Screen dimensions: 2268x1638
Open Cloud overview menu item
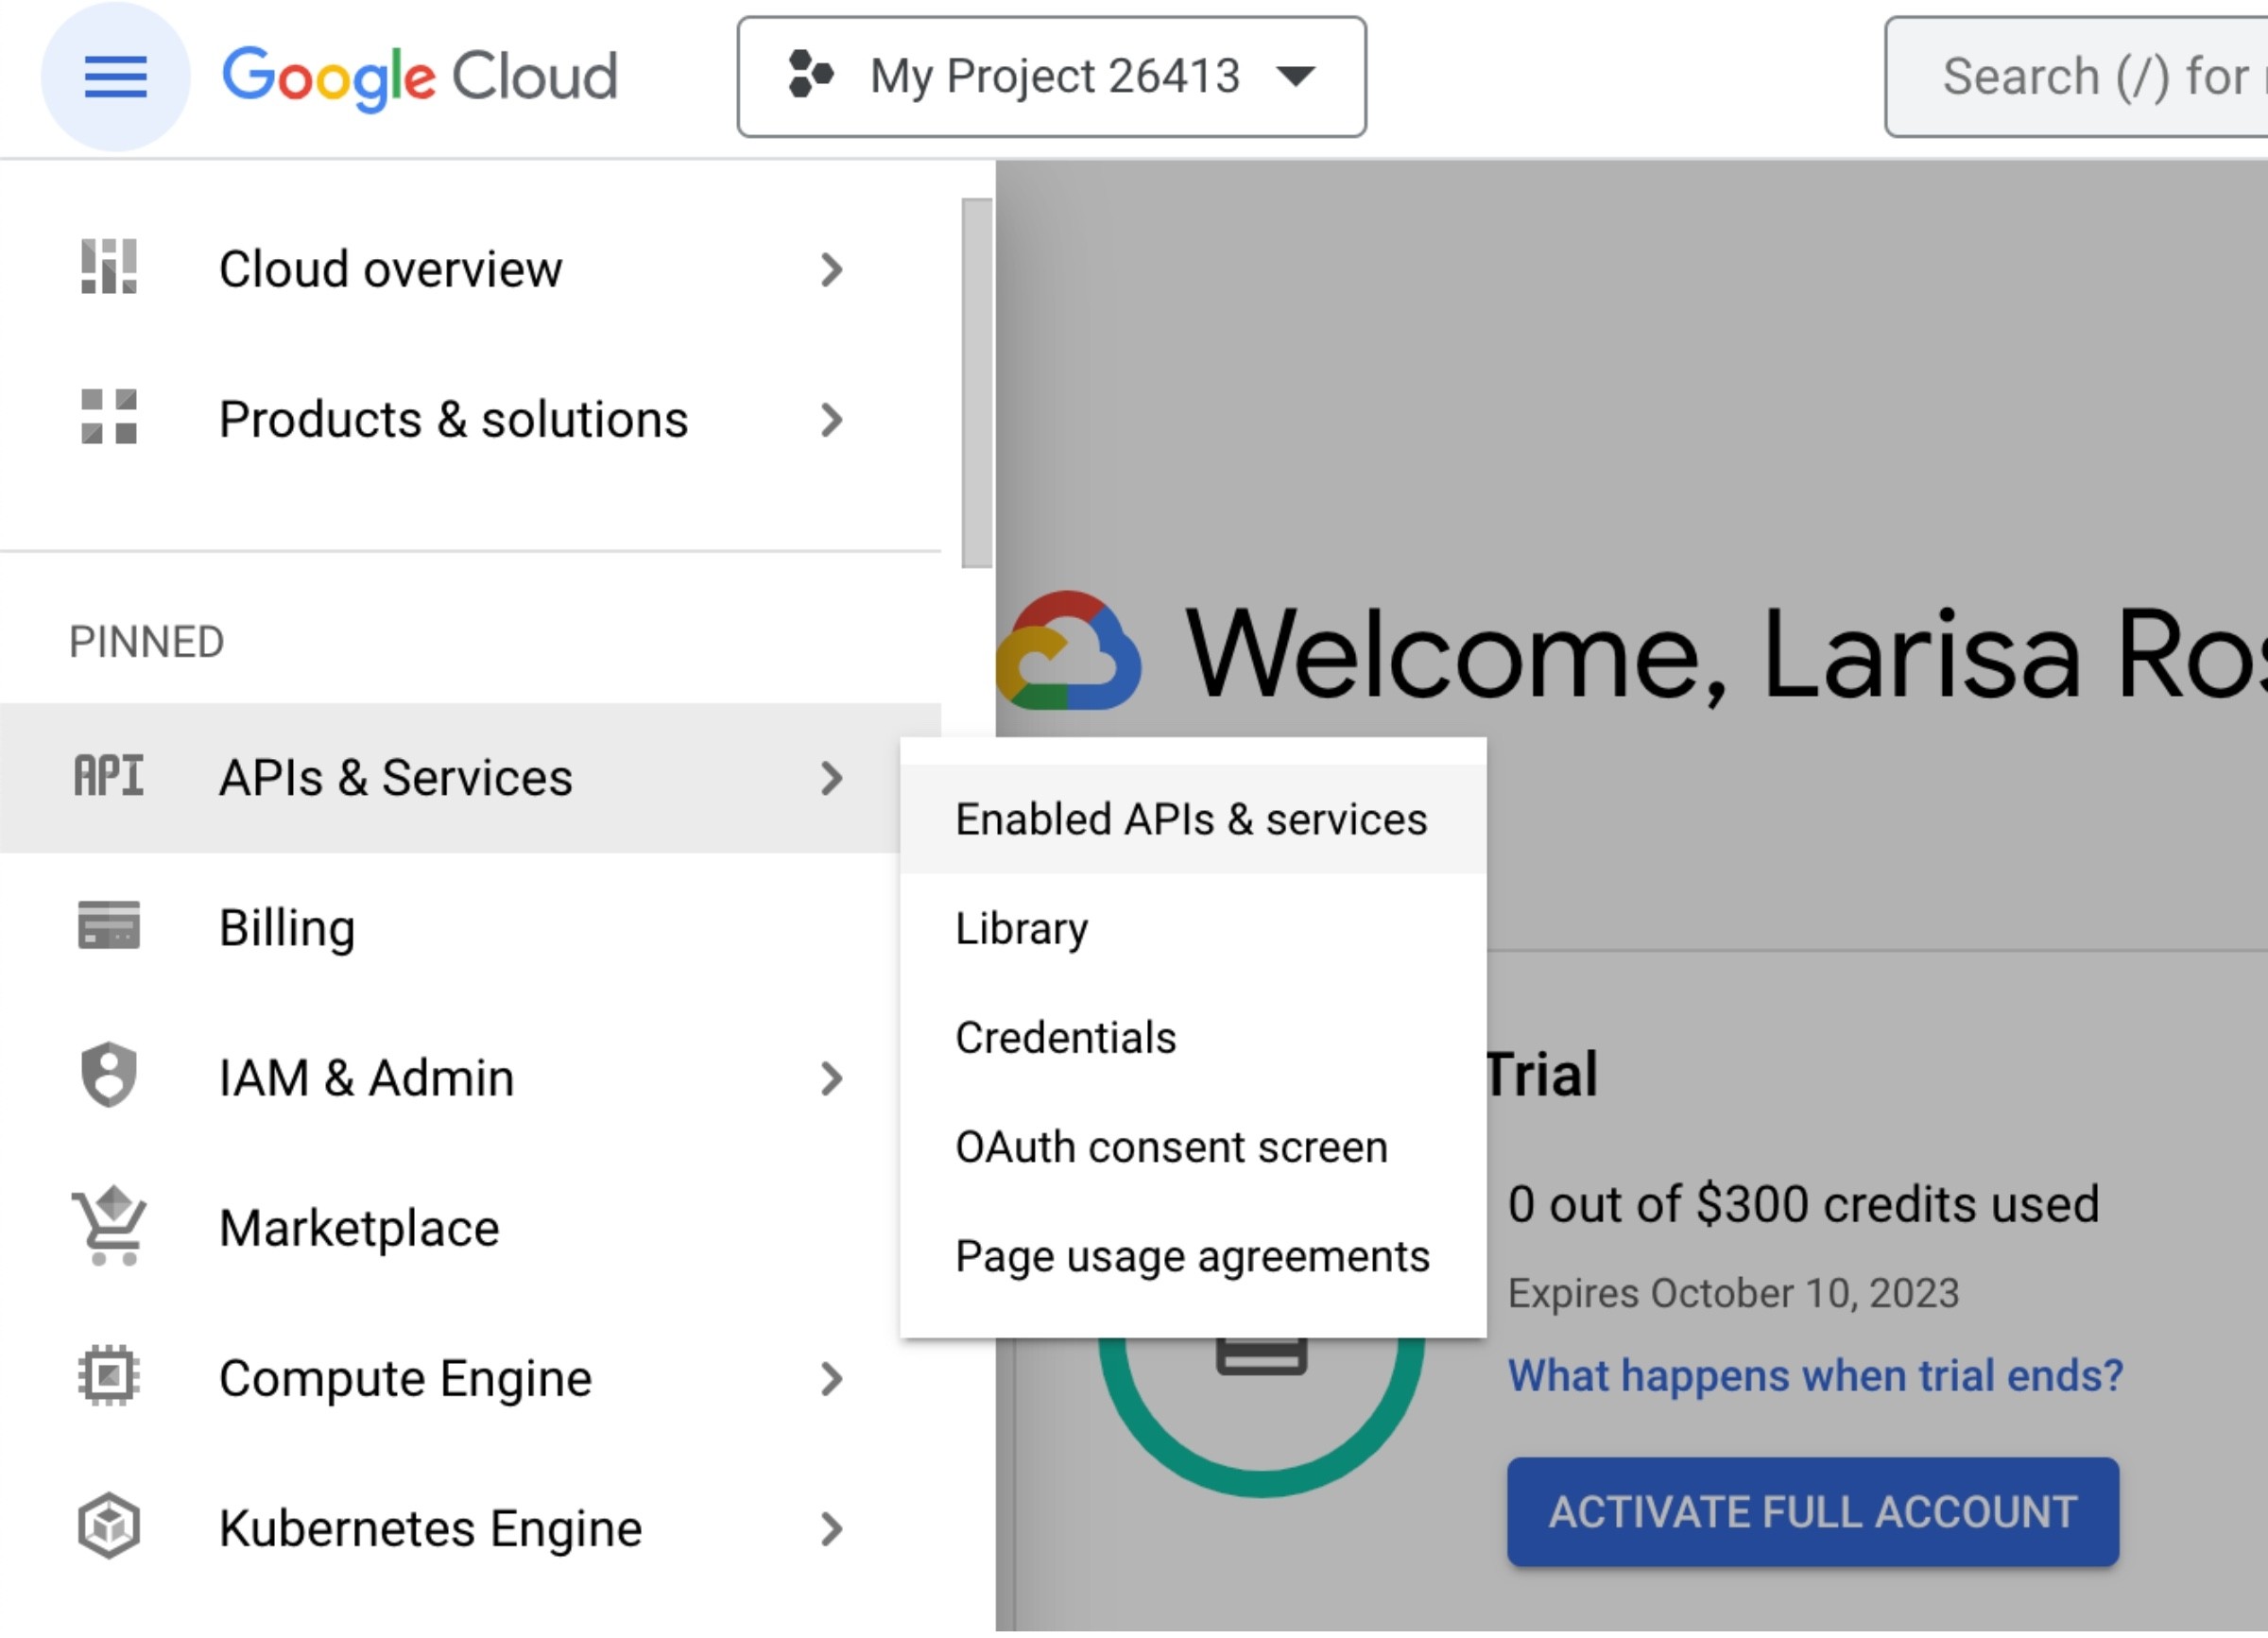(x=470, y=270)
